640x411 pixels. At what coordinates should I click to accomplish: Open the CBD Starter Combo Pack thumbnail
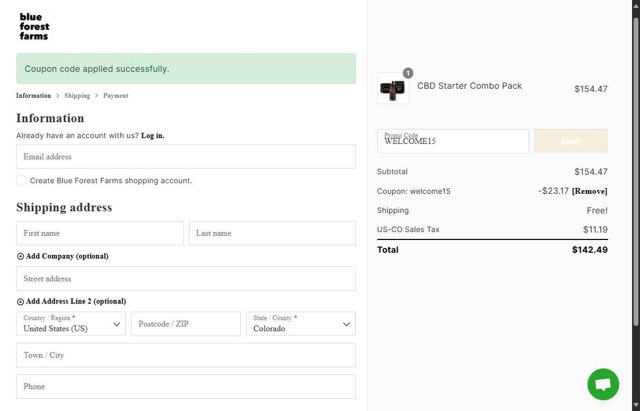[x=393, y=88]
